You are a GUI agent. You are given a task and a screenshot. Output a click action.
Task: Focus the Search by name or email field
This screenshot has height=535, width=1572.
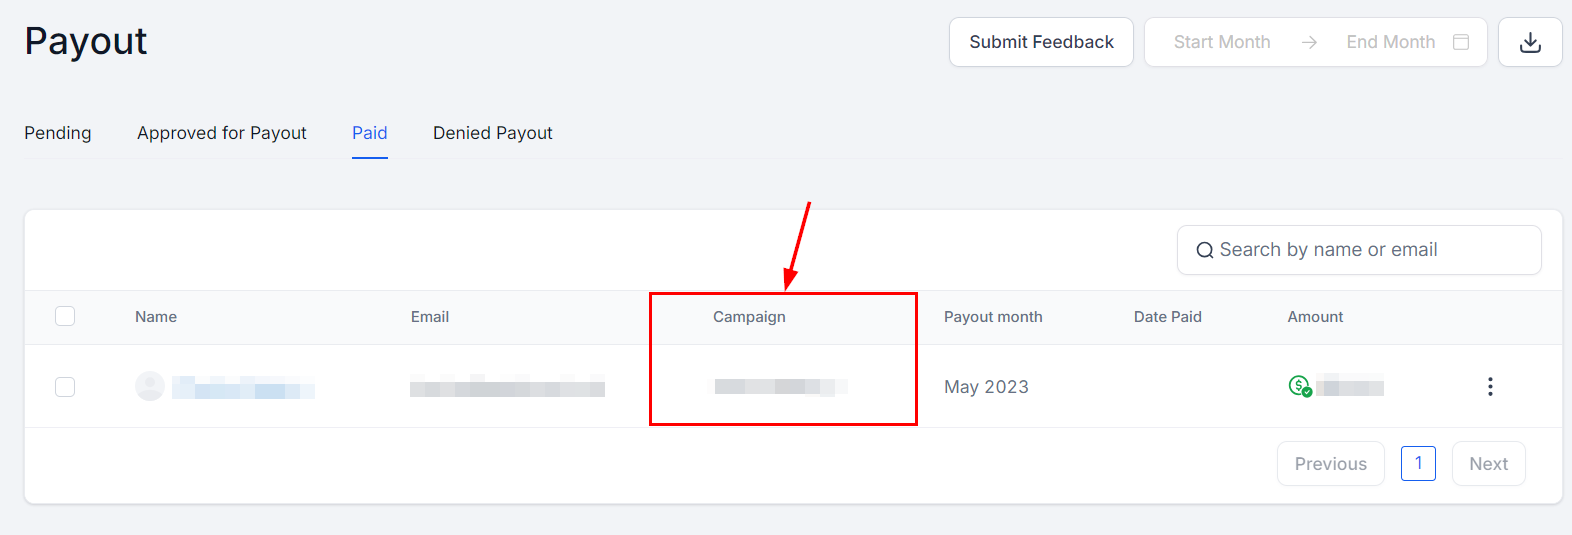pyautogui.click(x=1370, y=250)
